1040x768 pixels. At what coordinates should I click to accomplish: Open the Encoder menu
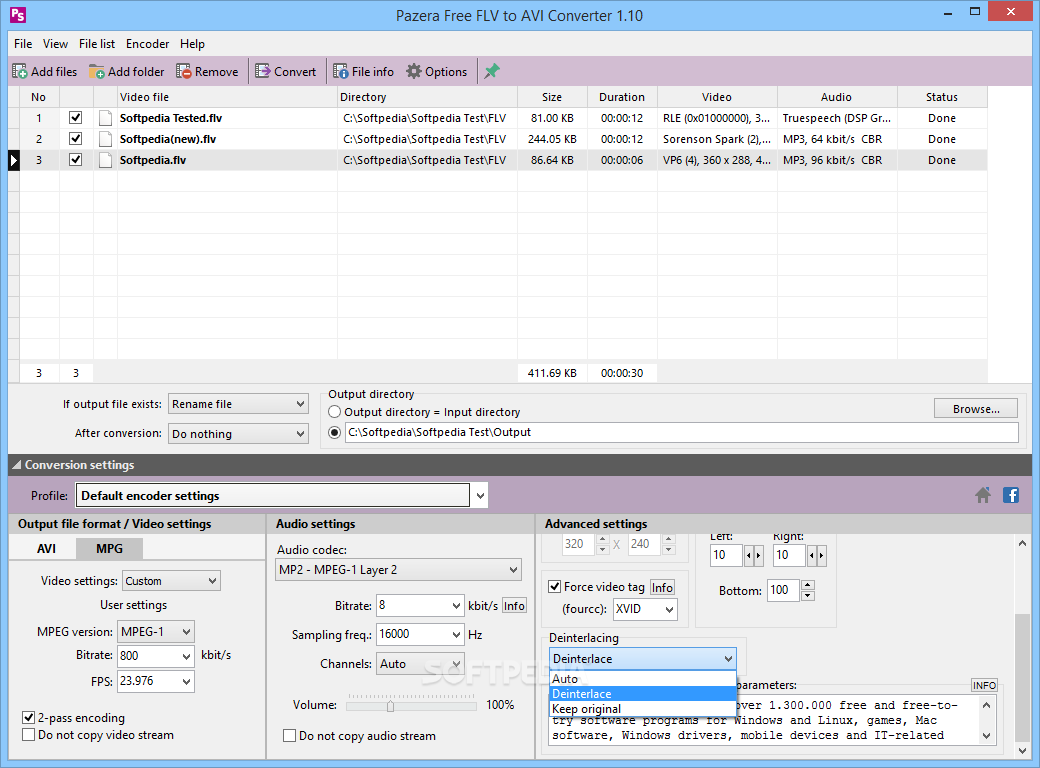coord(147,44)
